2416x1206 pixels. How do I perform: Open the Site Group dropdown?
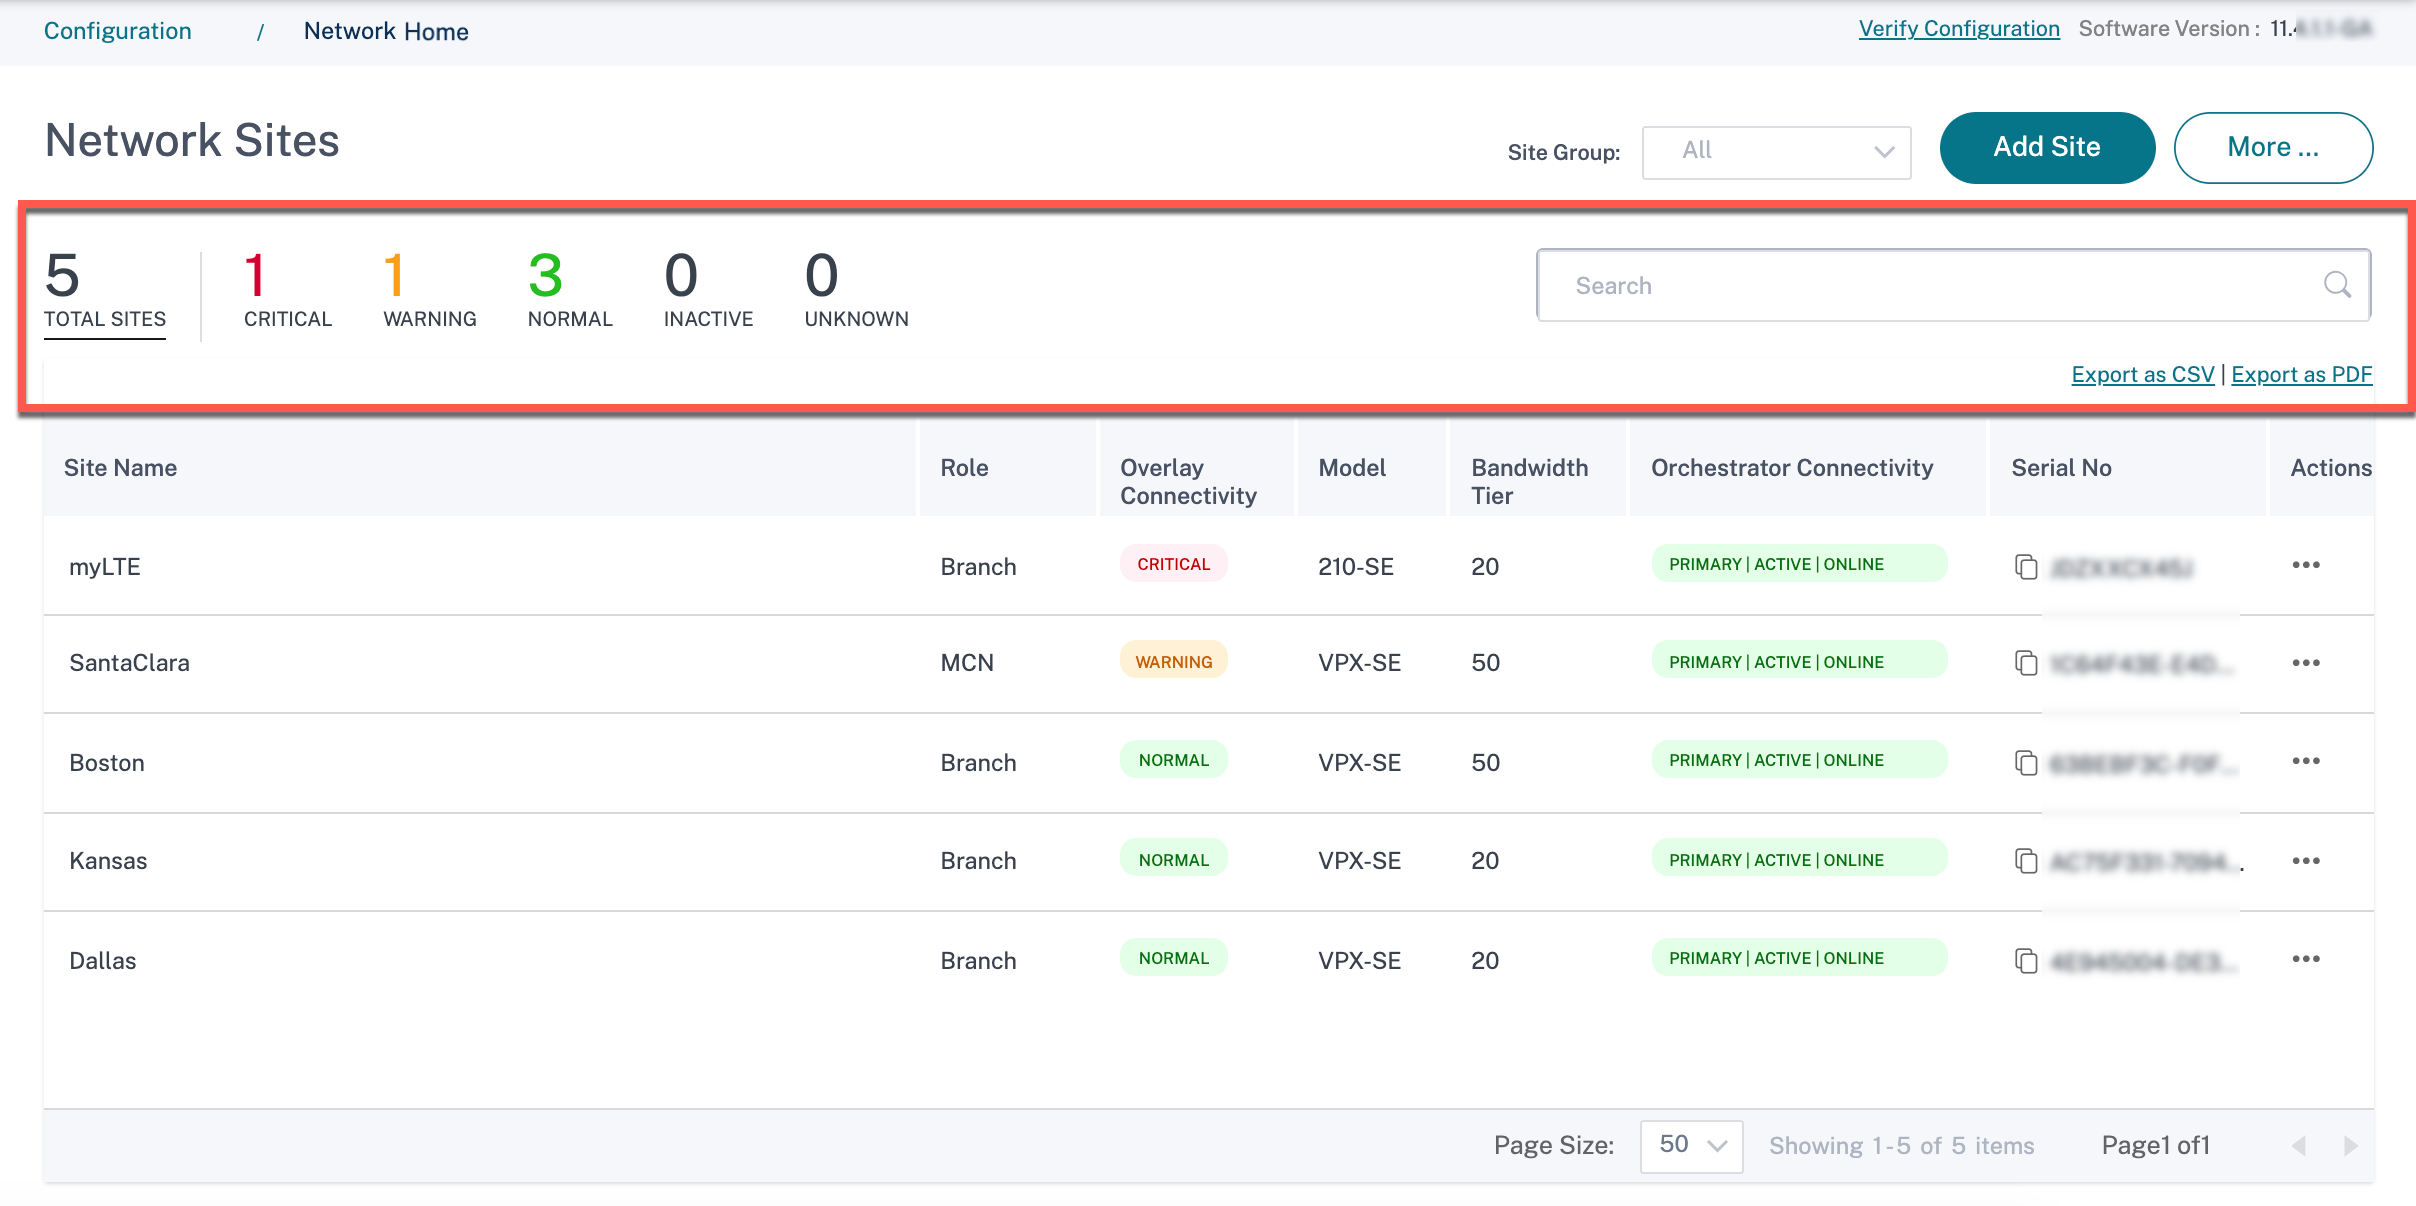1776,152
